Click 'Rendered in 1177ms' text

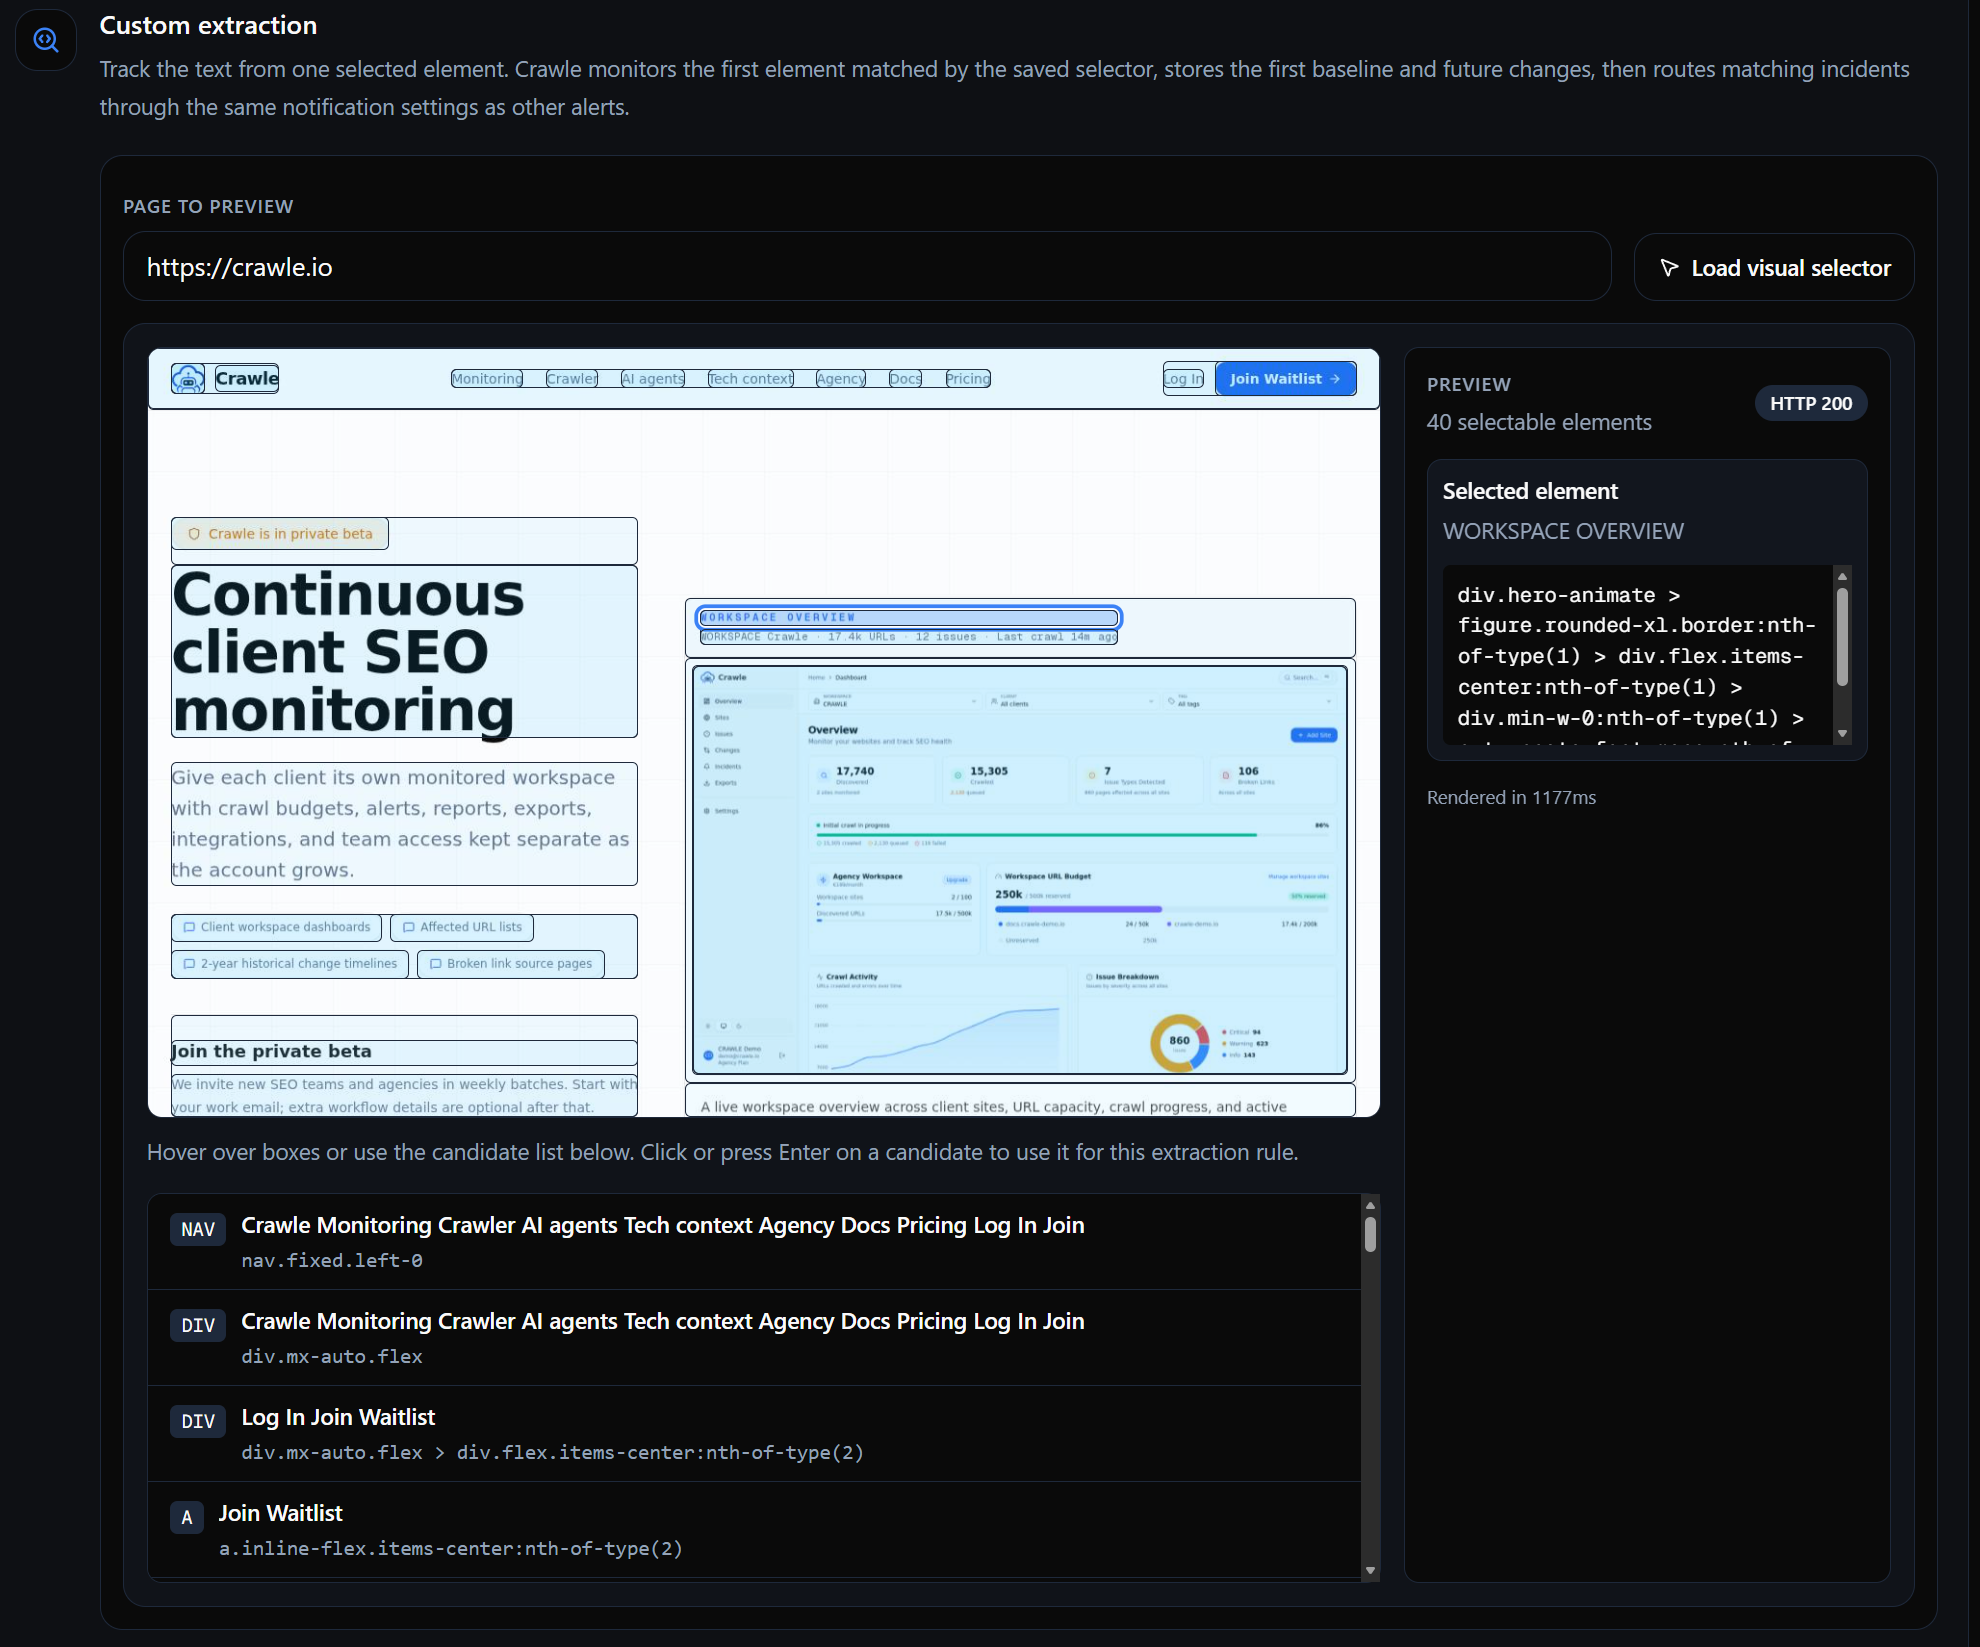pos(1511,797)
